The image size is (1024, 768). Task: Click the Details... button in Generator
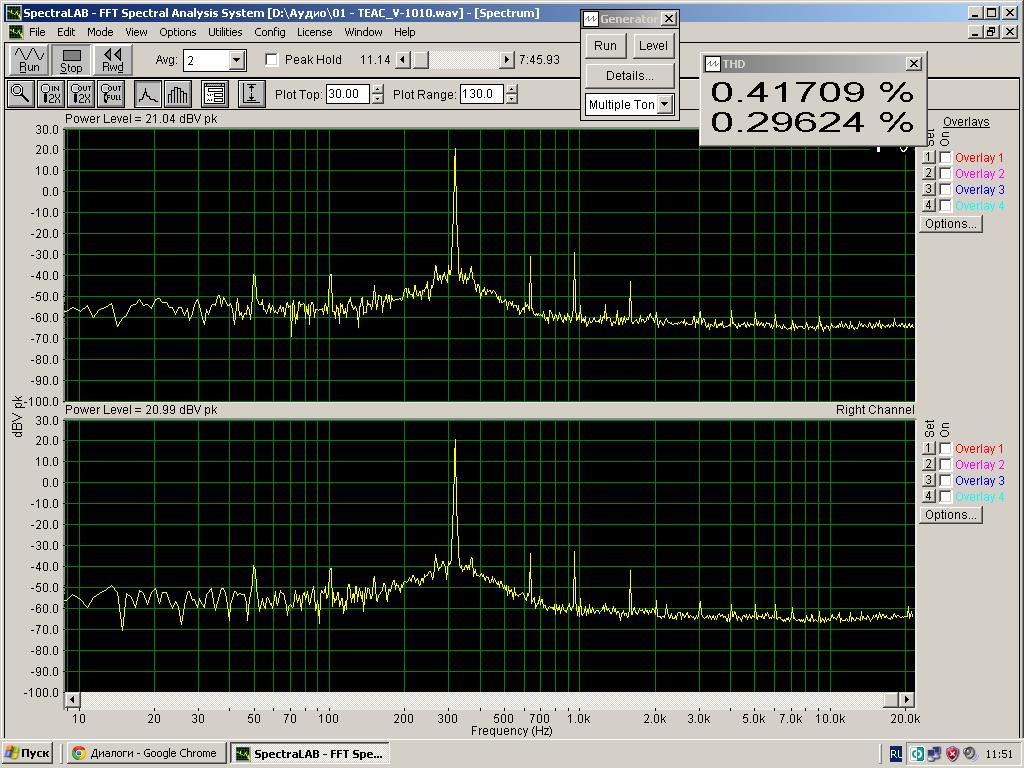point(629,76)
